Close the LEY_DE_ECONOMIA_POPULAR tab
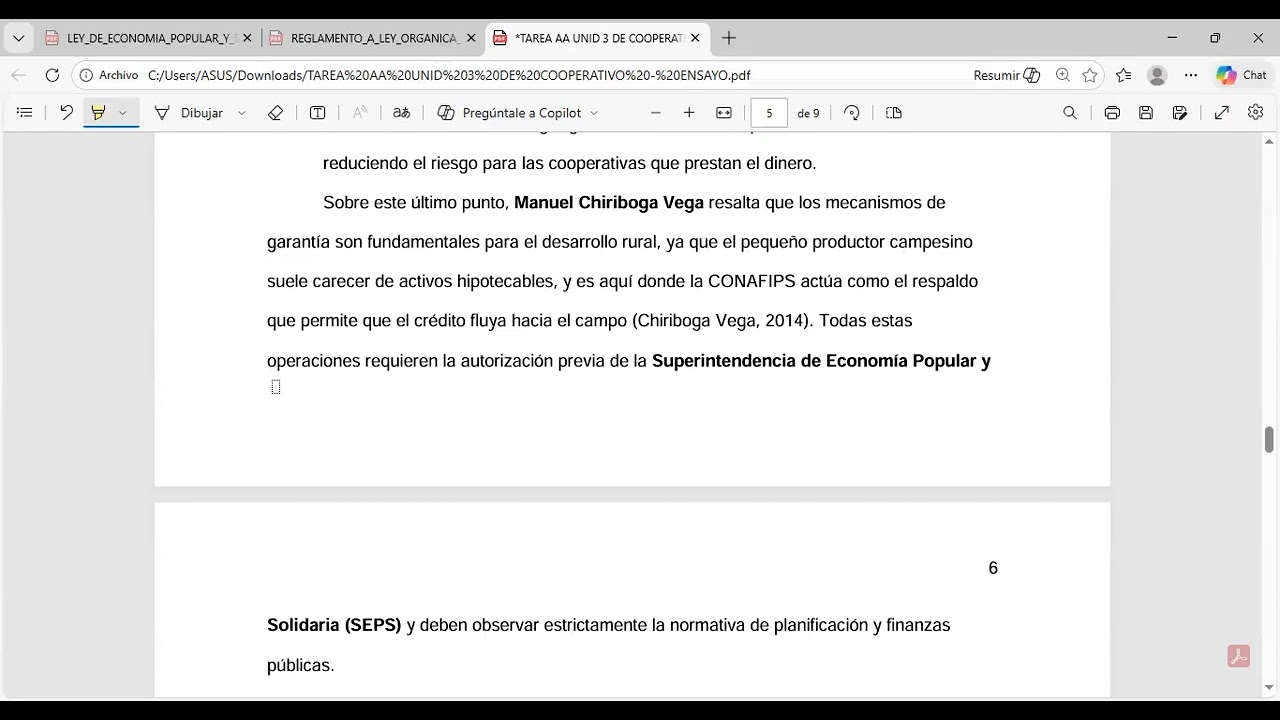The image size is (1280, 720). [247, 38]
